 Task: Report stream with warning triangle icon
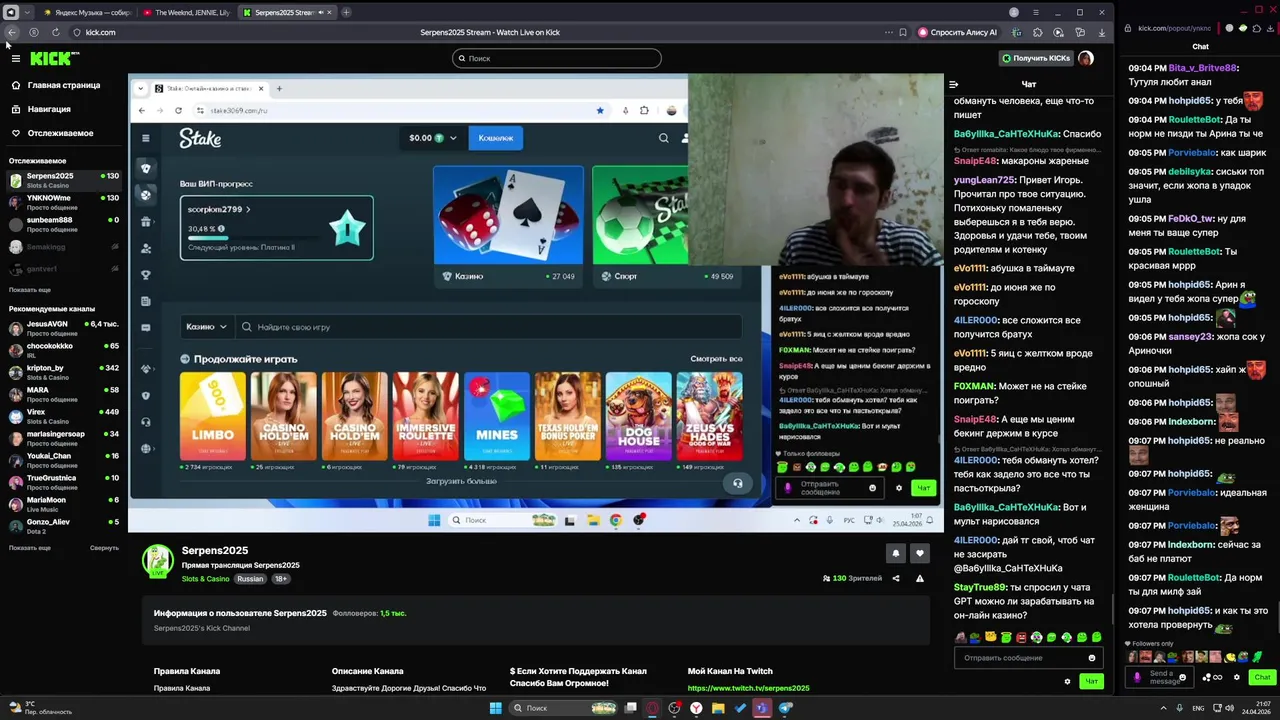920,578
